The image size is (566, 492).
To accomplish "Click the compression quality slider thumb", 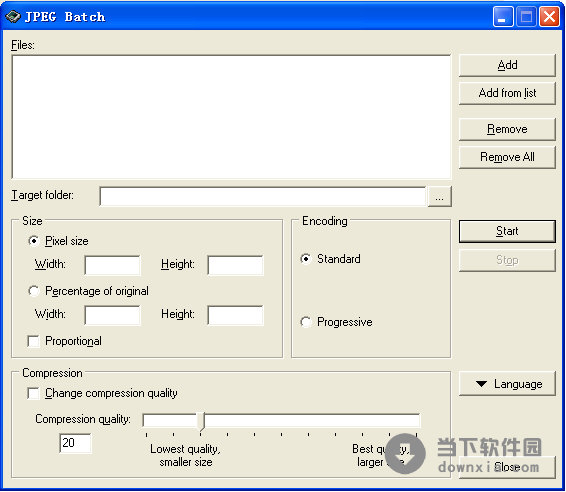I will tap(202, 422).
